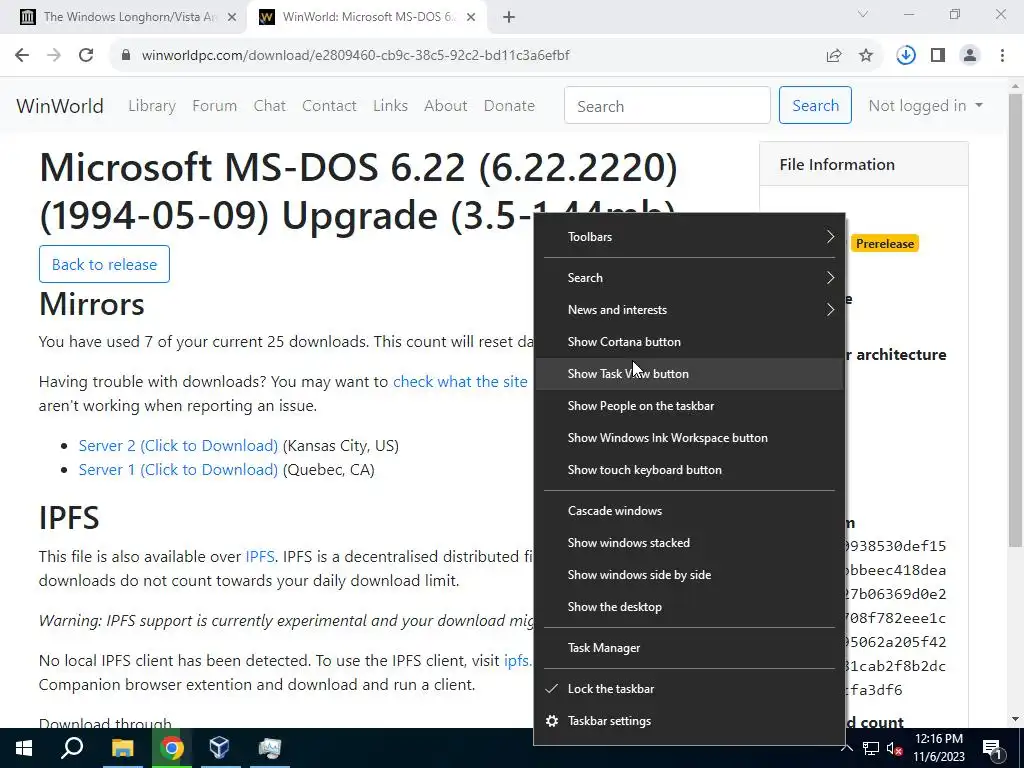1024x768 pixels.
Task: Toggle Show Windows Ink Workspace button
Action: [690, 438]
